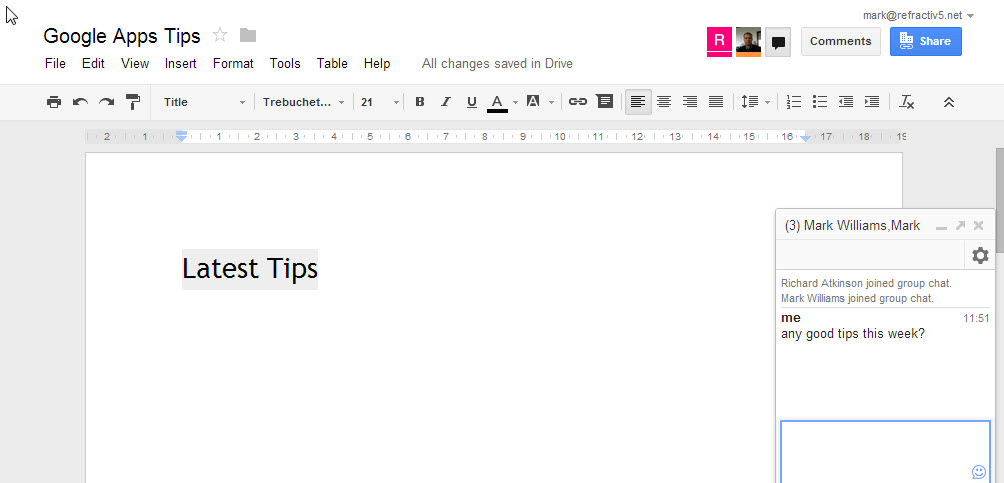Expand the background color dropdown arrow

(x=551, y=102)
